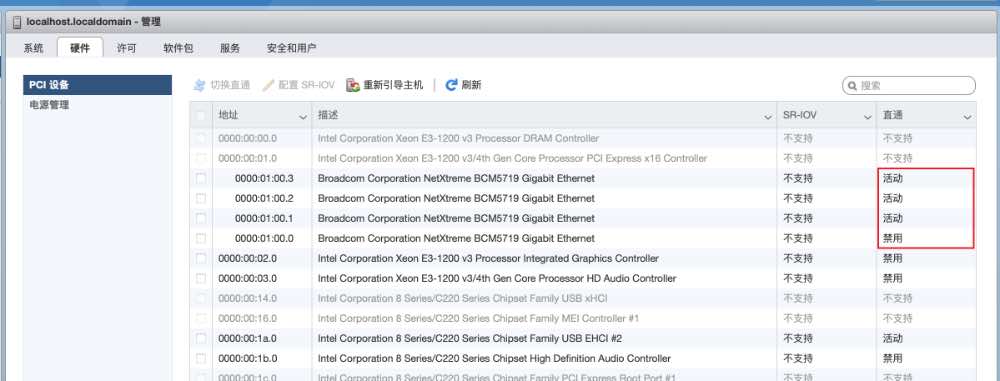This screenshot has height=381, width=1000.
Task: Tick checkbox for device 0000:01:00.3
Action: tap(201, 178)
